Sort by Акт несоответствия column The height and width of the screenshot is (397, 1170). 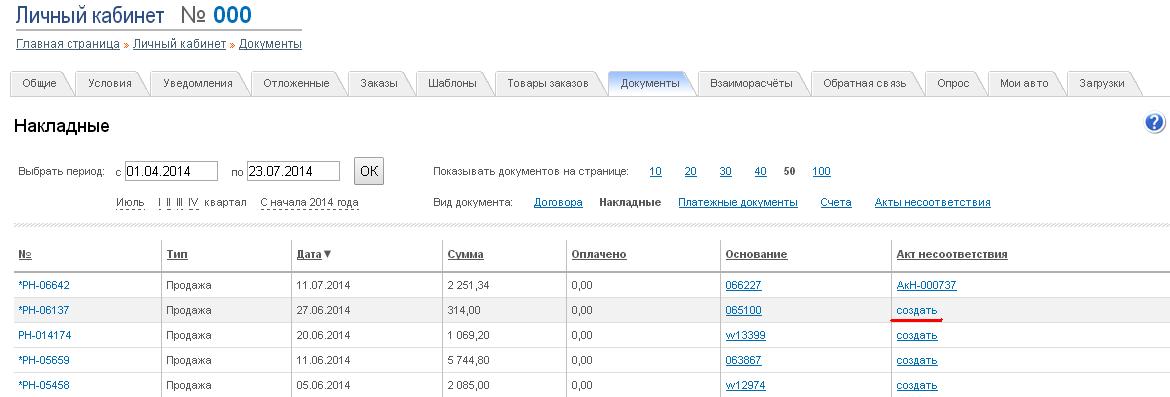pos(951,254)
